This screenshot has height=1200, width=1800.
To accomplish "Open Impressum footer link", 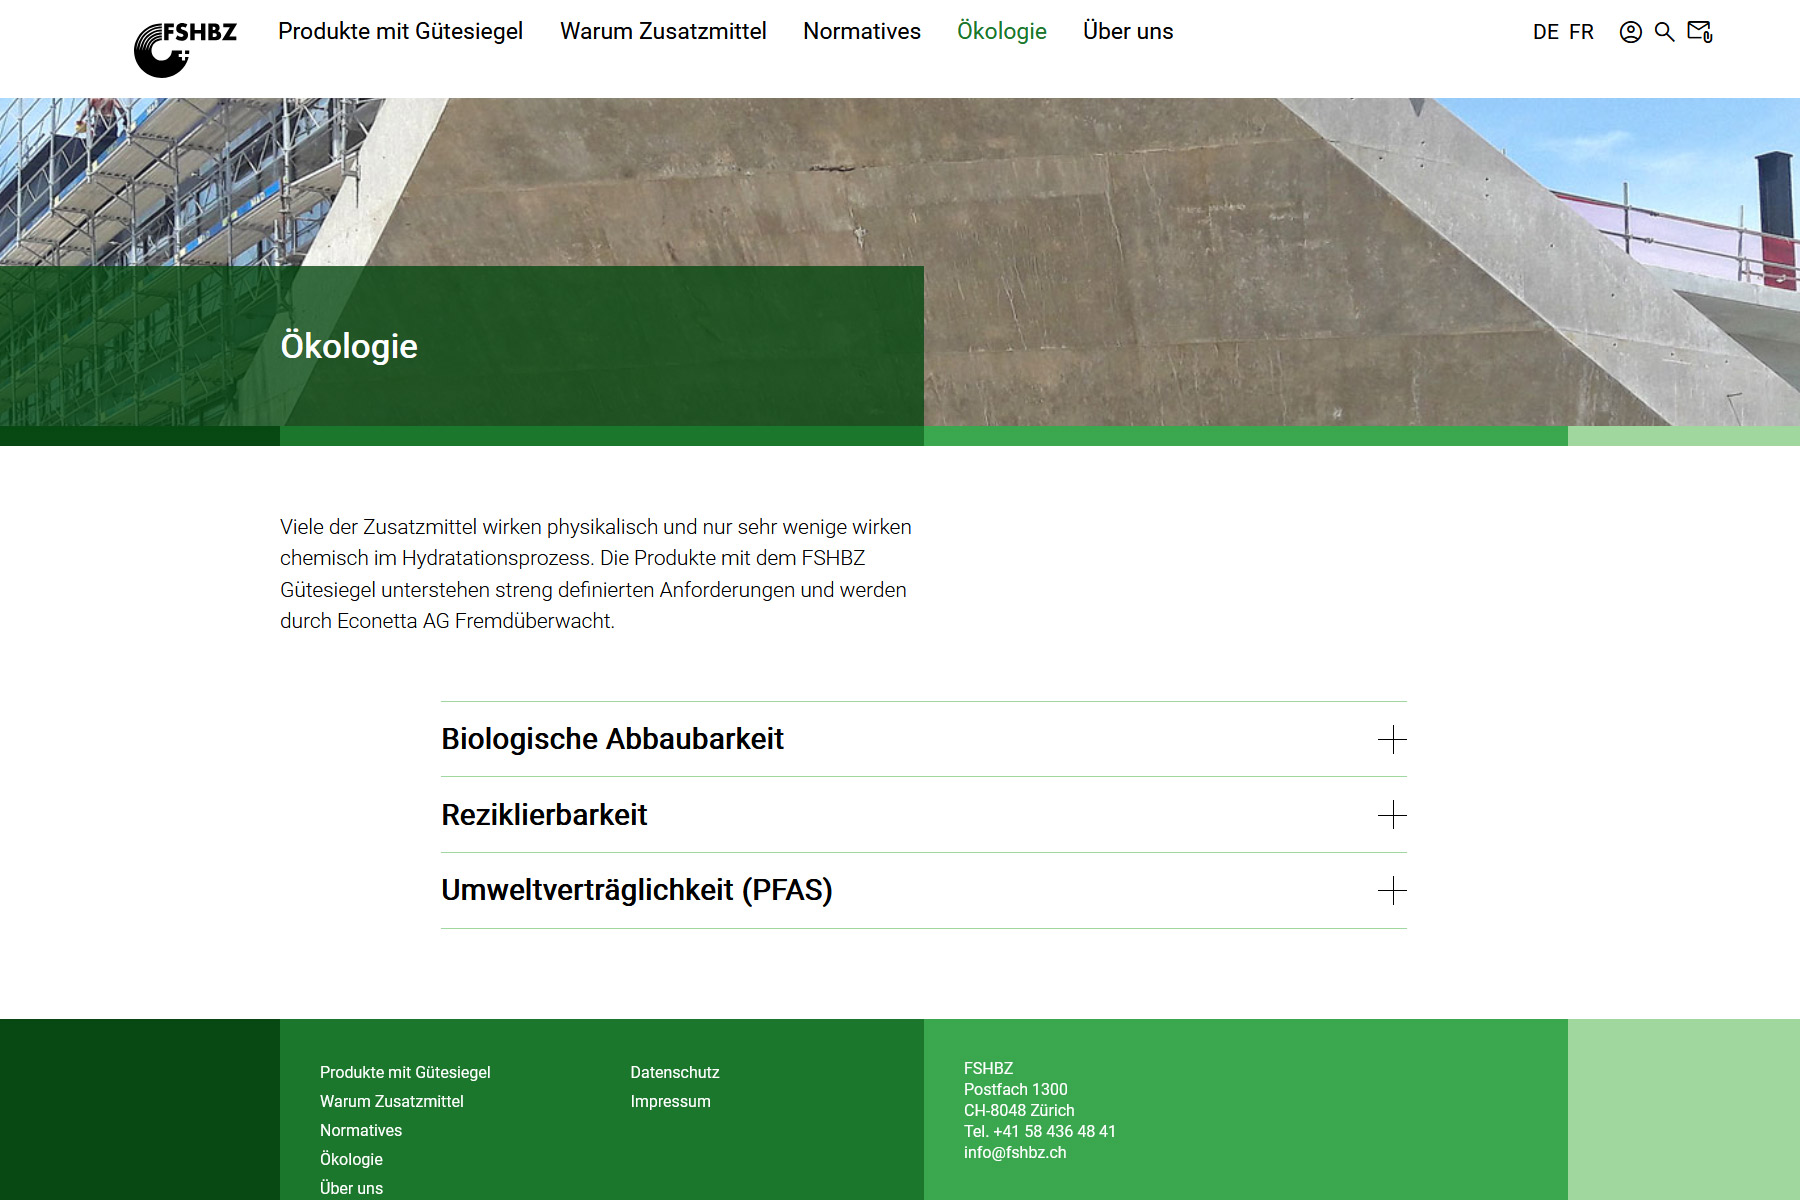I will click(670, 1101).
